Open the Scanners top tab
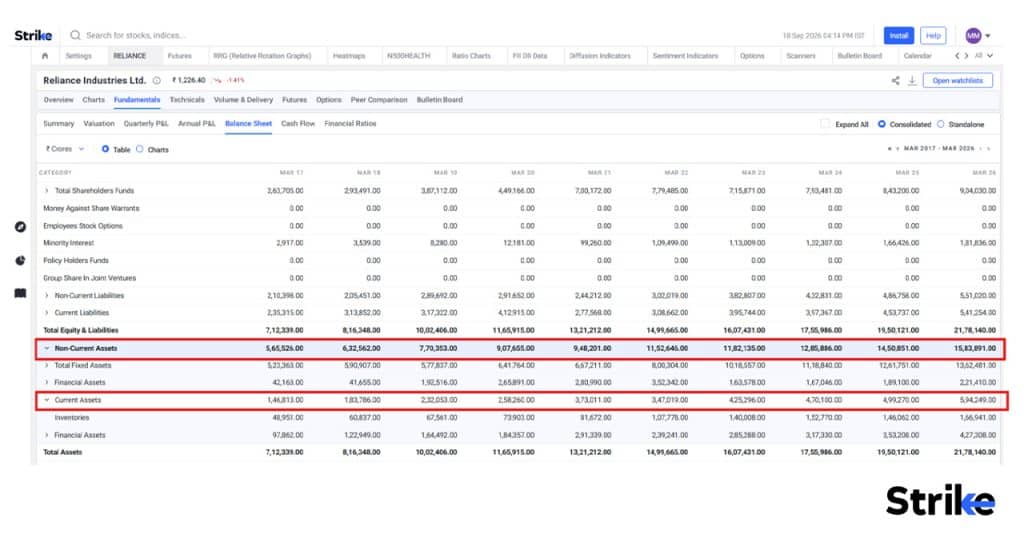 (801, 56)
